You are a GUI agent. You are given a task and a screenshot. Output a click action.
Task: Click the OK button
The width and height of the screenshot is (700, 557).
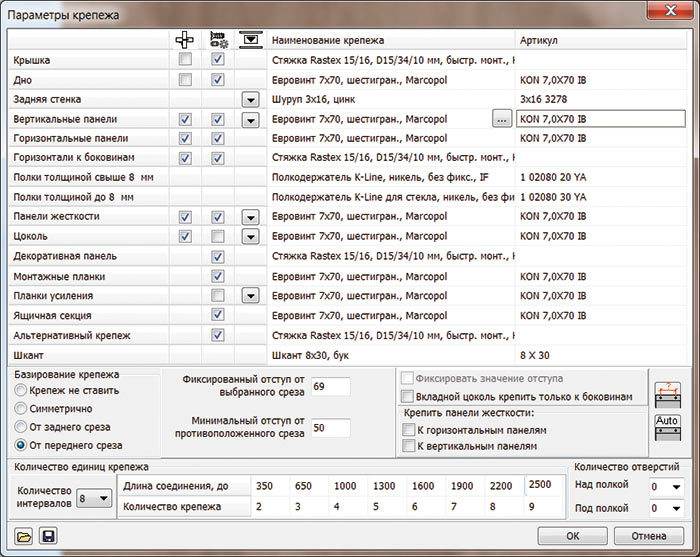pos(572,535)
